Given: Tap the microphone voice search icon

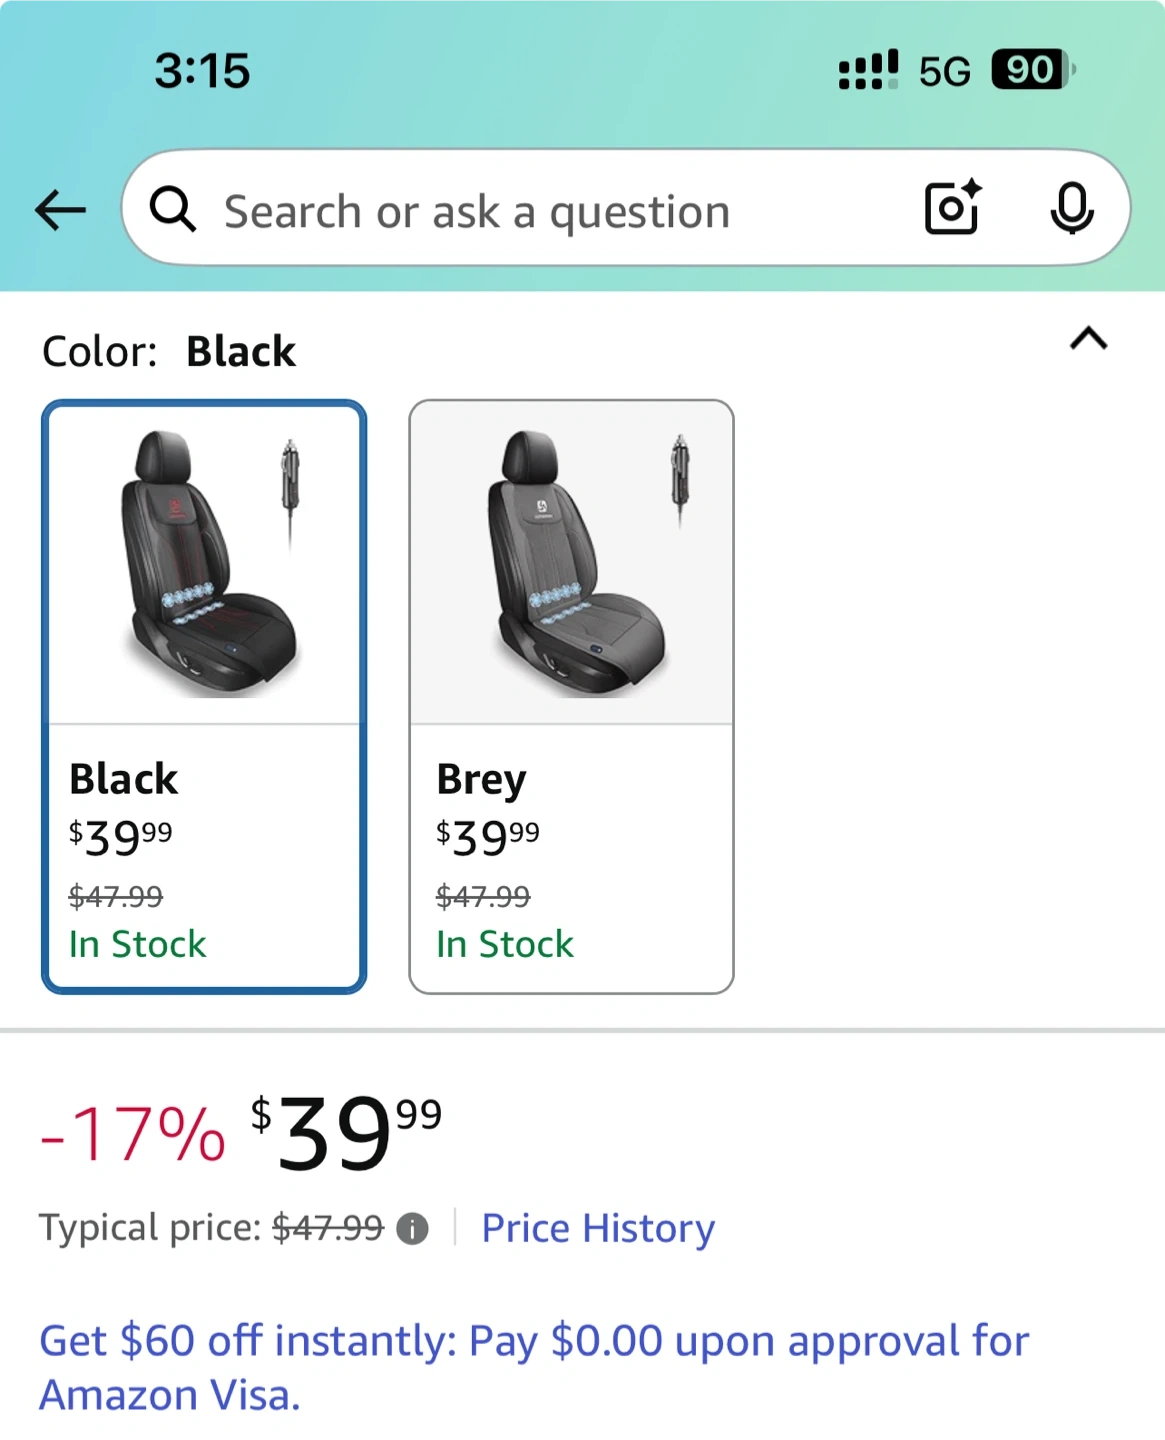Looking at the screenshot, I should tap(1071, 208).
